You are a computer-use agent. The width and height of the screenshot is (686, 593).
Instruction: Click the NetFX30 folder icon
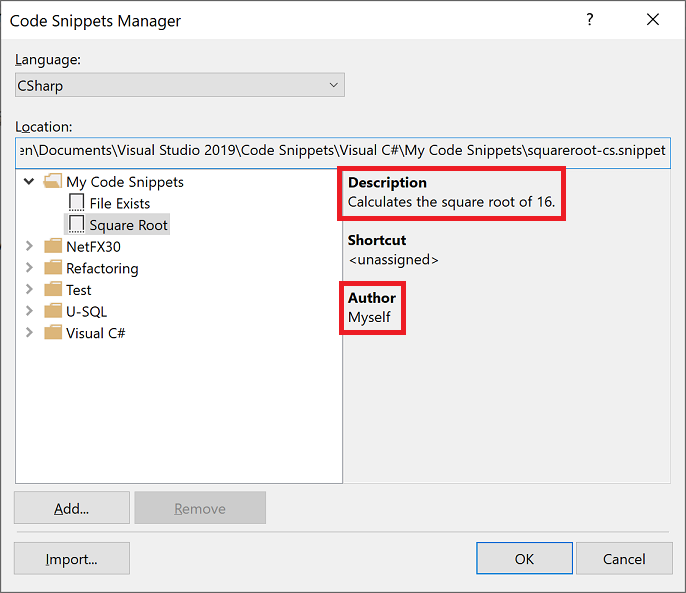tap(53, 246)
